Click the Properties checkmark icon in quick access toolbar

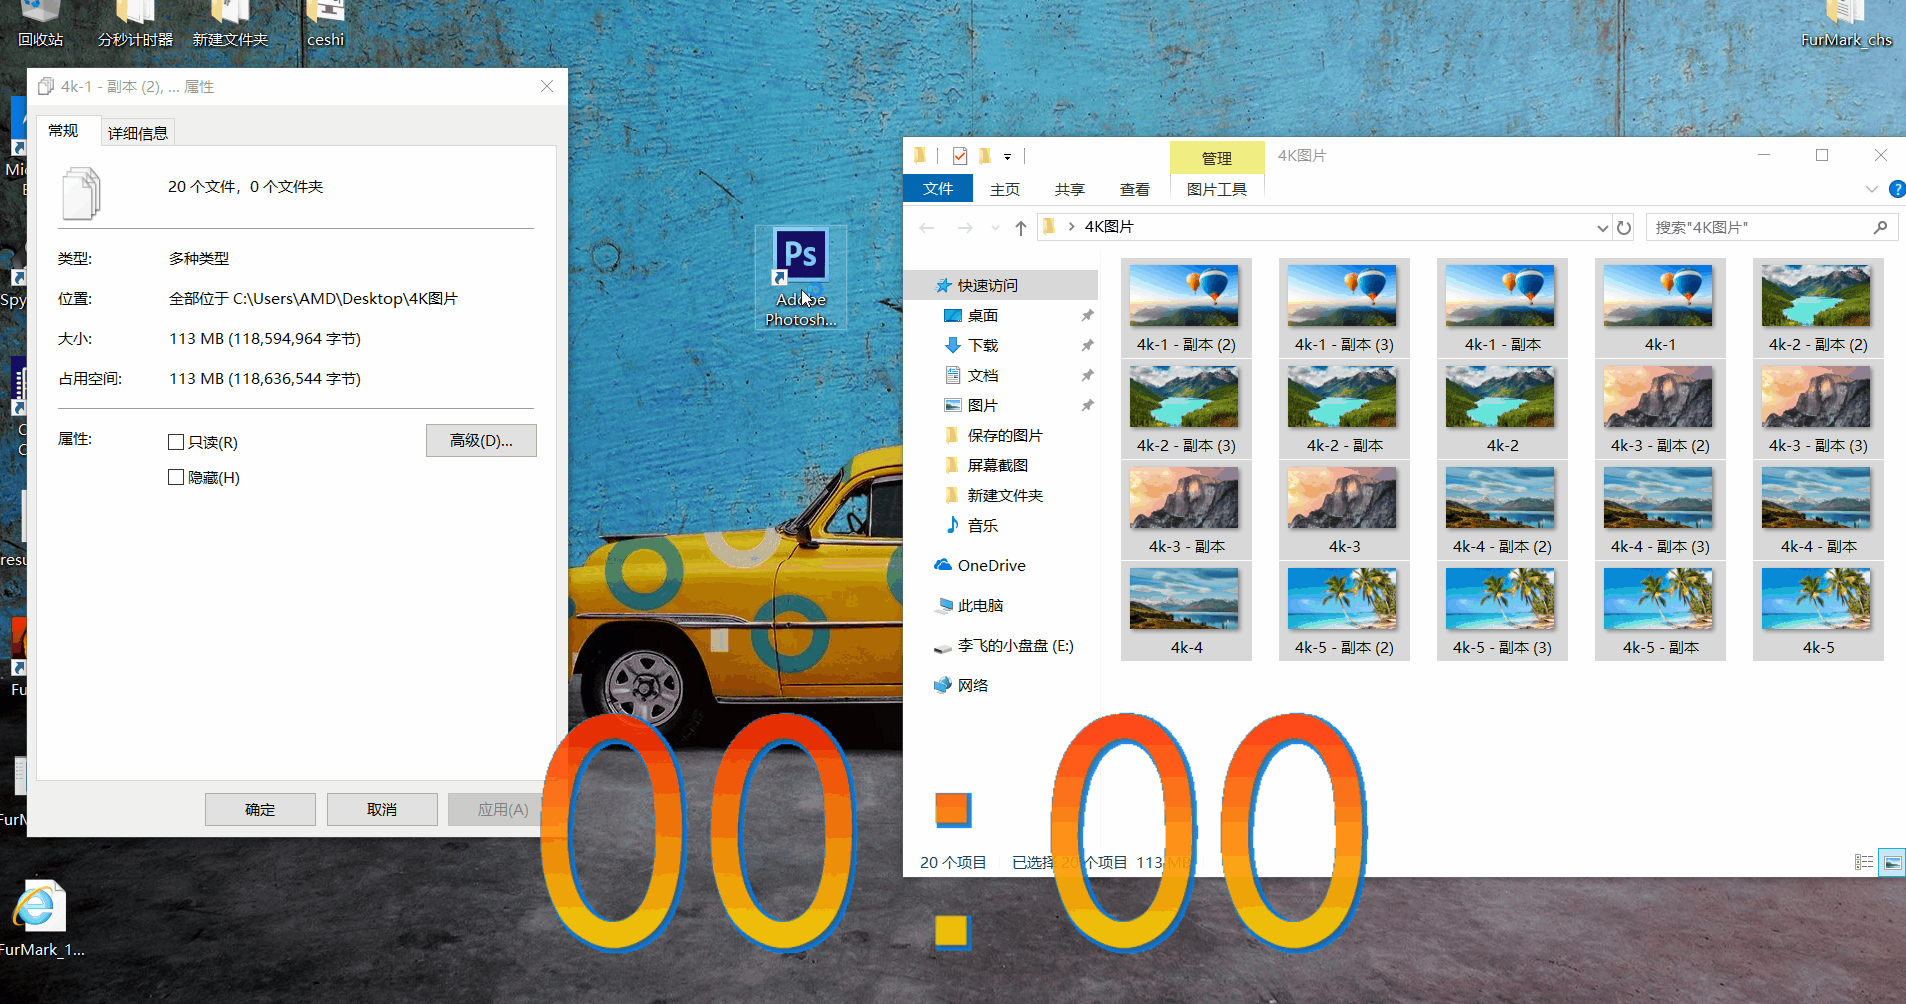pyautogui.click(x=960, y=156)
